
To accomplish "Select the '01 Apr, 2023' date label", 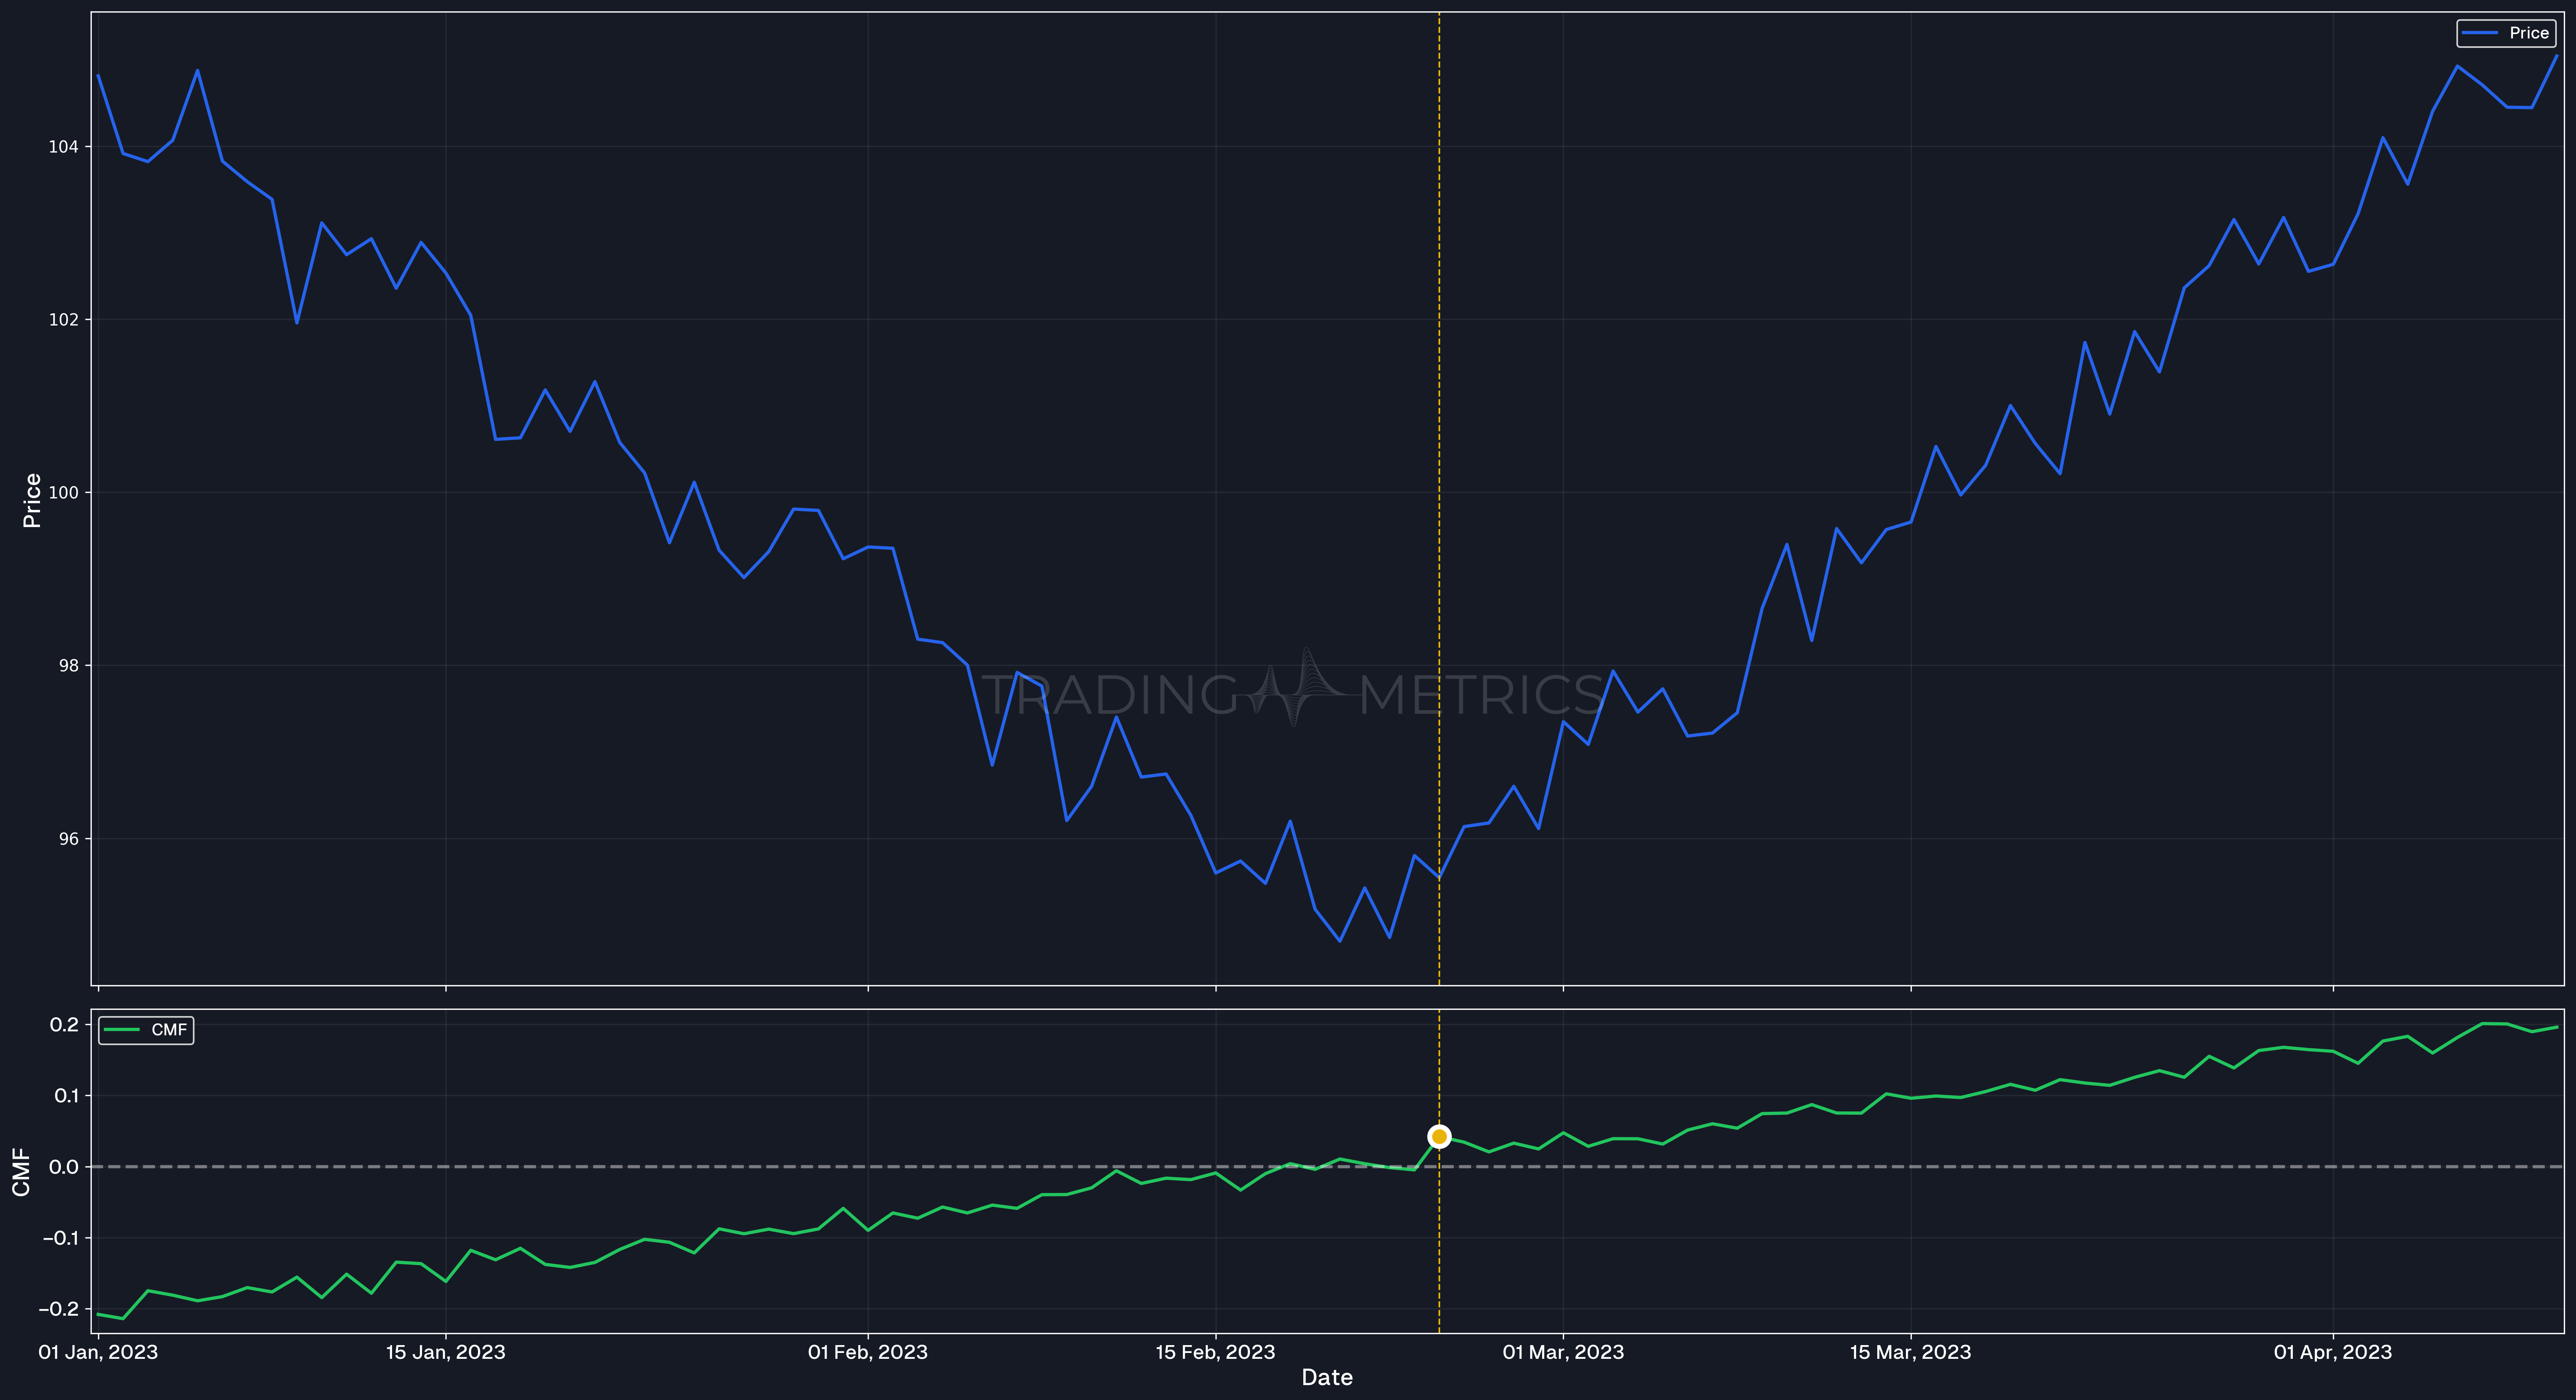I will point(2333,1352).
